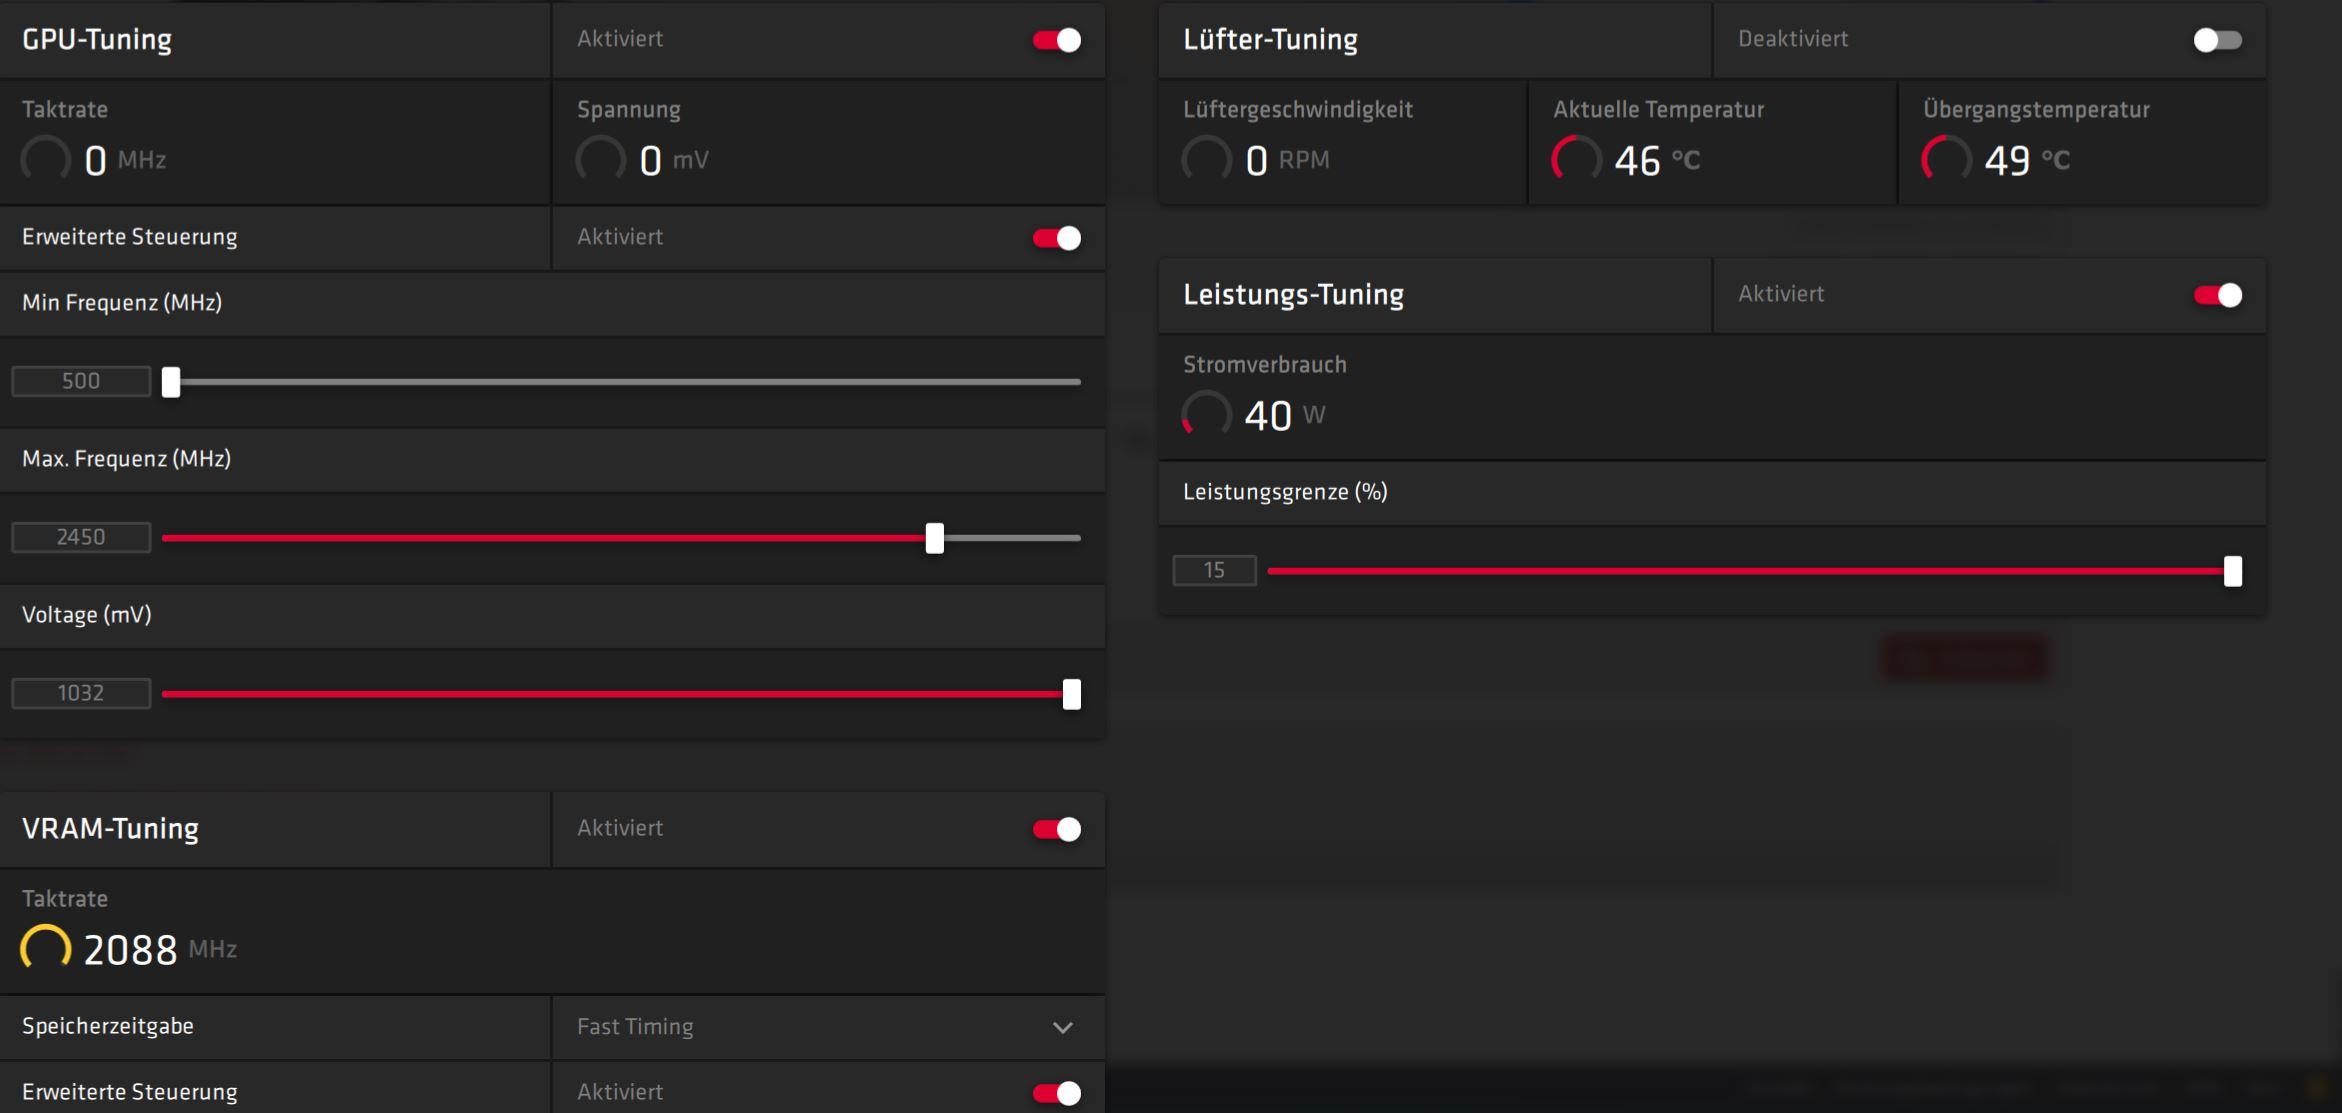Screen dimensions: 2342x1113
Task: Disable the GPU-Tuning toggle
Action: [1057, 40]
